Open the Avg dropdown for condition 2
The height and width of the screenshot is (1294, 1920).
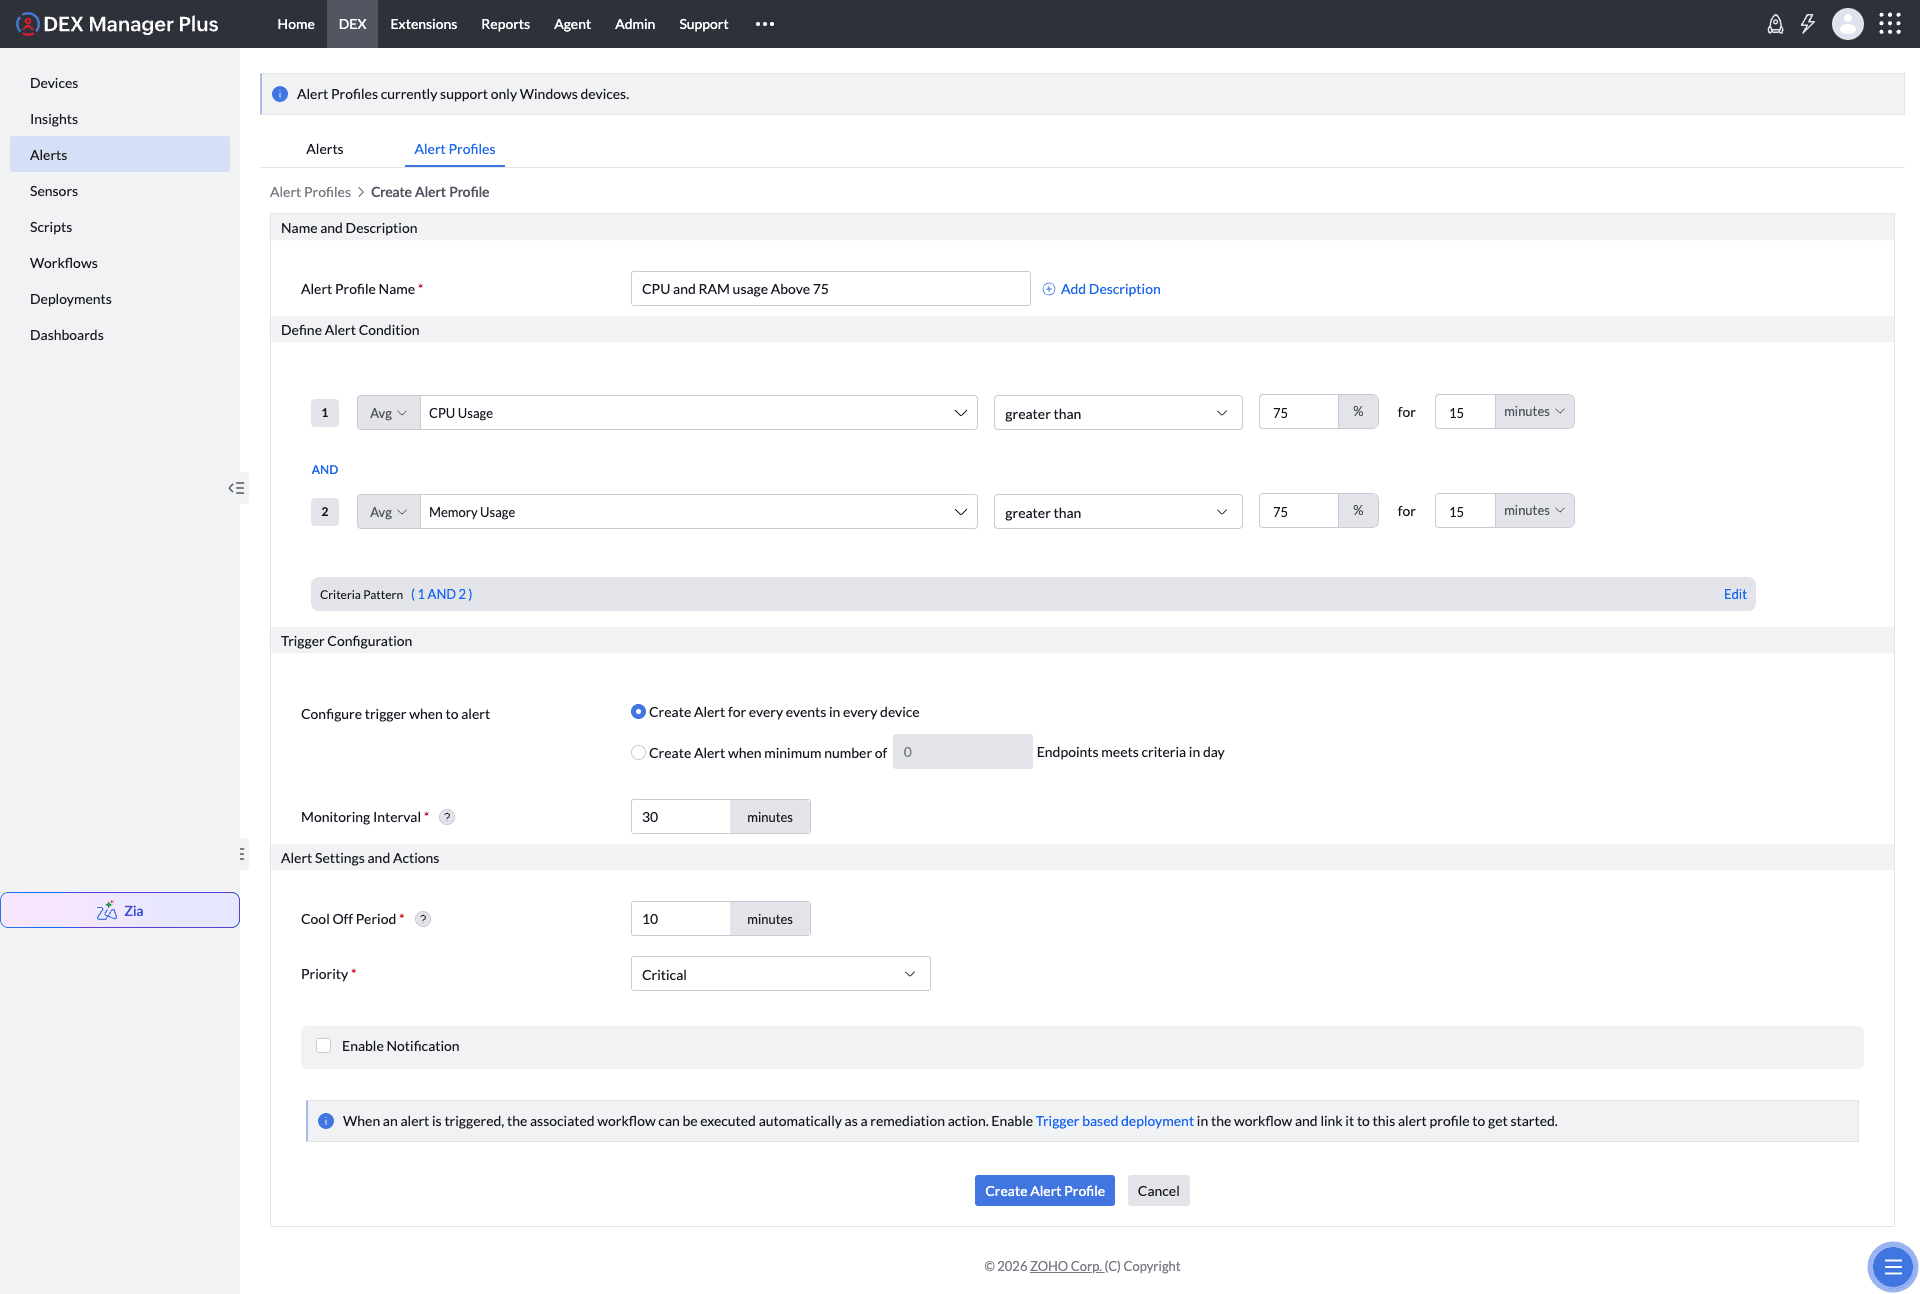click(x=388, y=512)
